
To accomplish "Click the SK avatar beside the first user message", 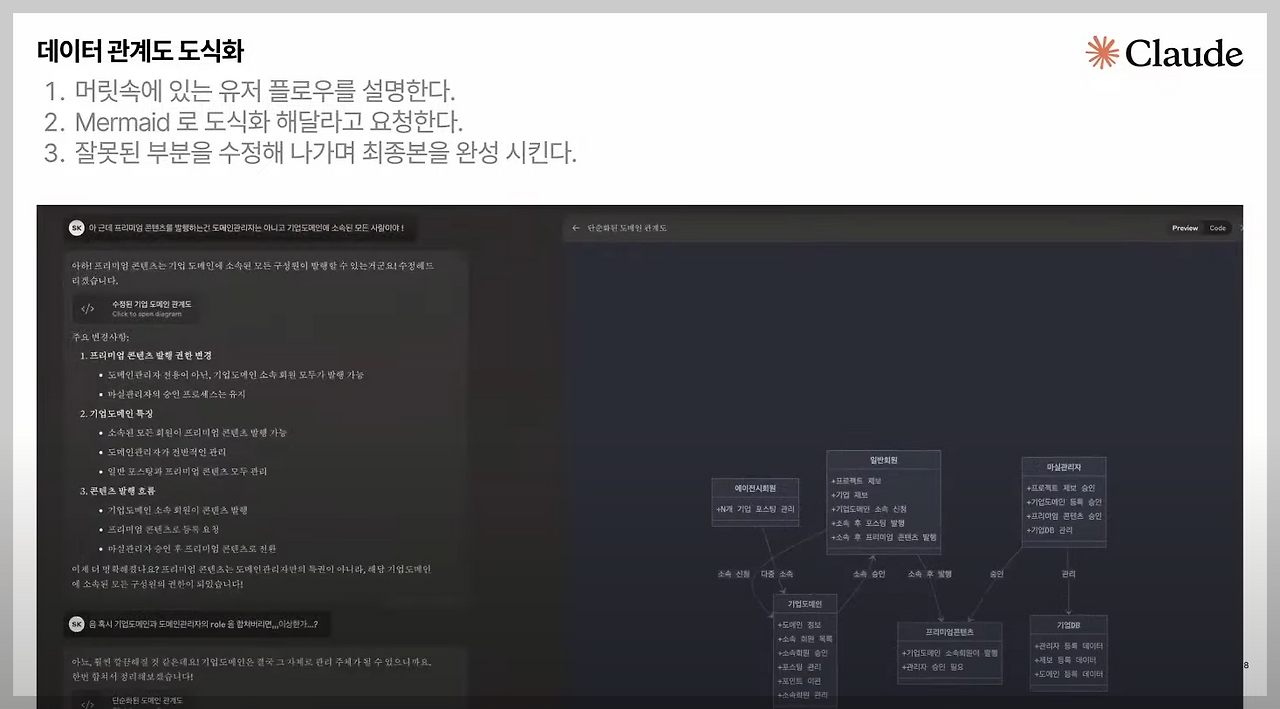I will pos(77,227).
